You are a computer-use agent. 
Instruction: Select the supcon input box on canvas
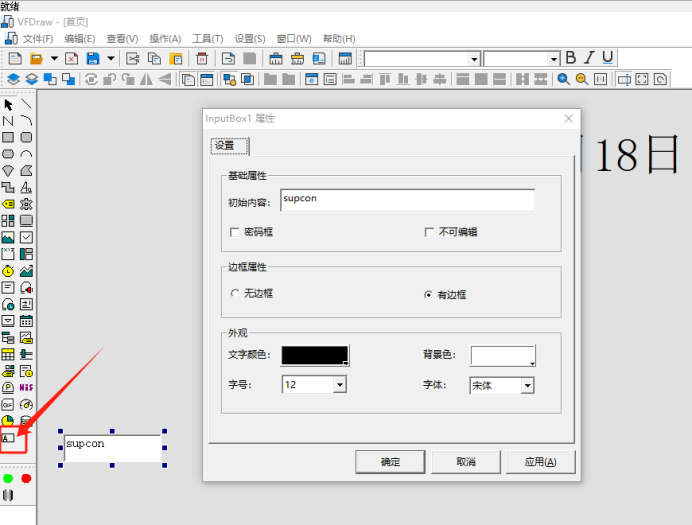tap(113, 448)
